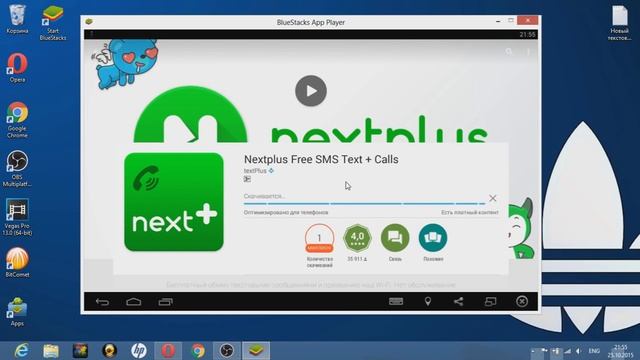Open the new text document desktop file

620,23
